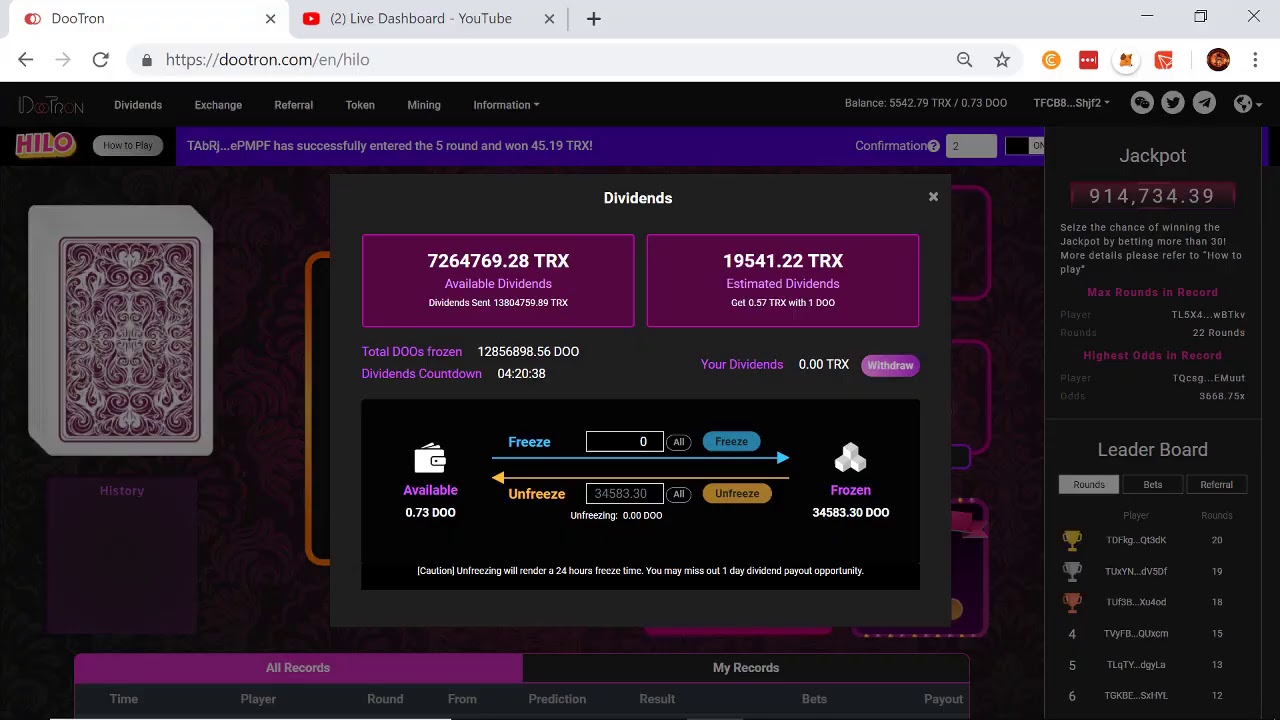The height and width of the screenshot is (720, 1280).
Task: Open the All Records tab
Action: point(298,668)
